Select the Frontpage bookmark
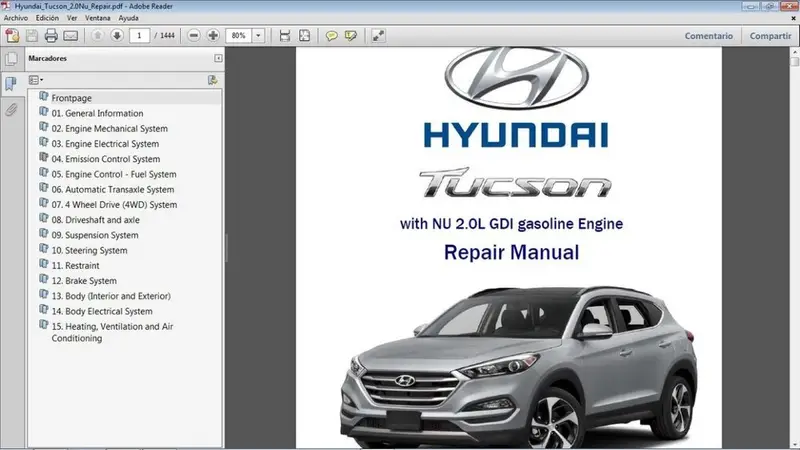 point(71,98)
